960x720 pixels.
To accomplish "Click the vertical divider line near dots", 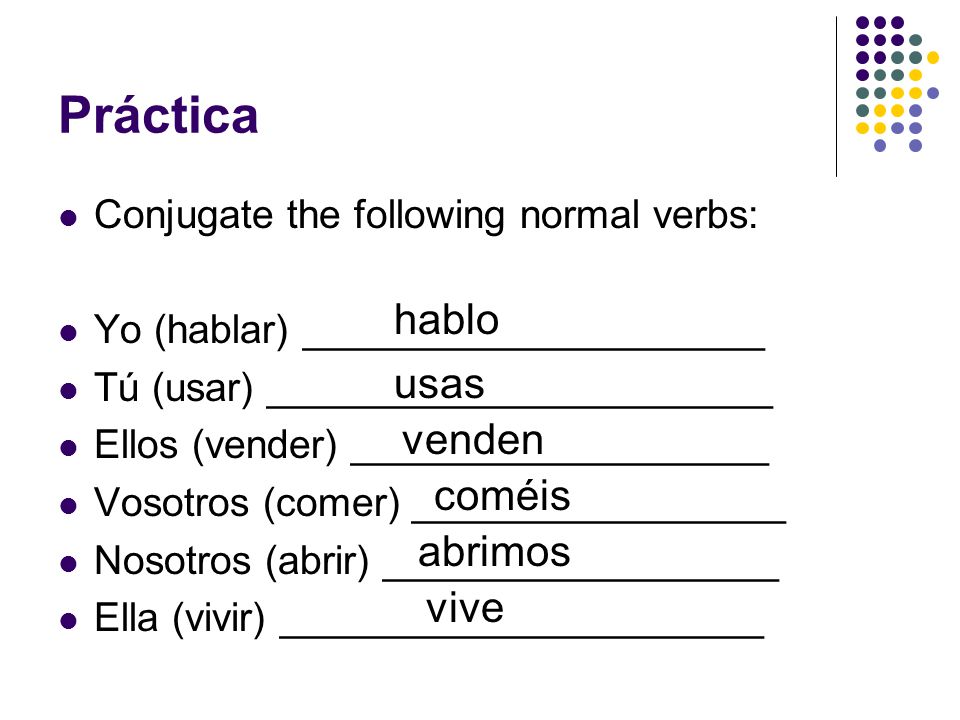I will 836,97.
